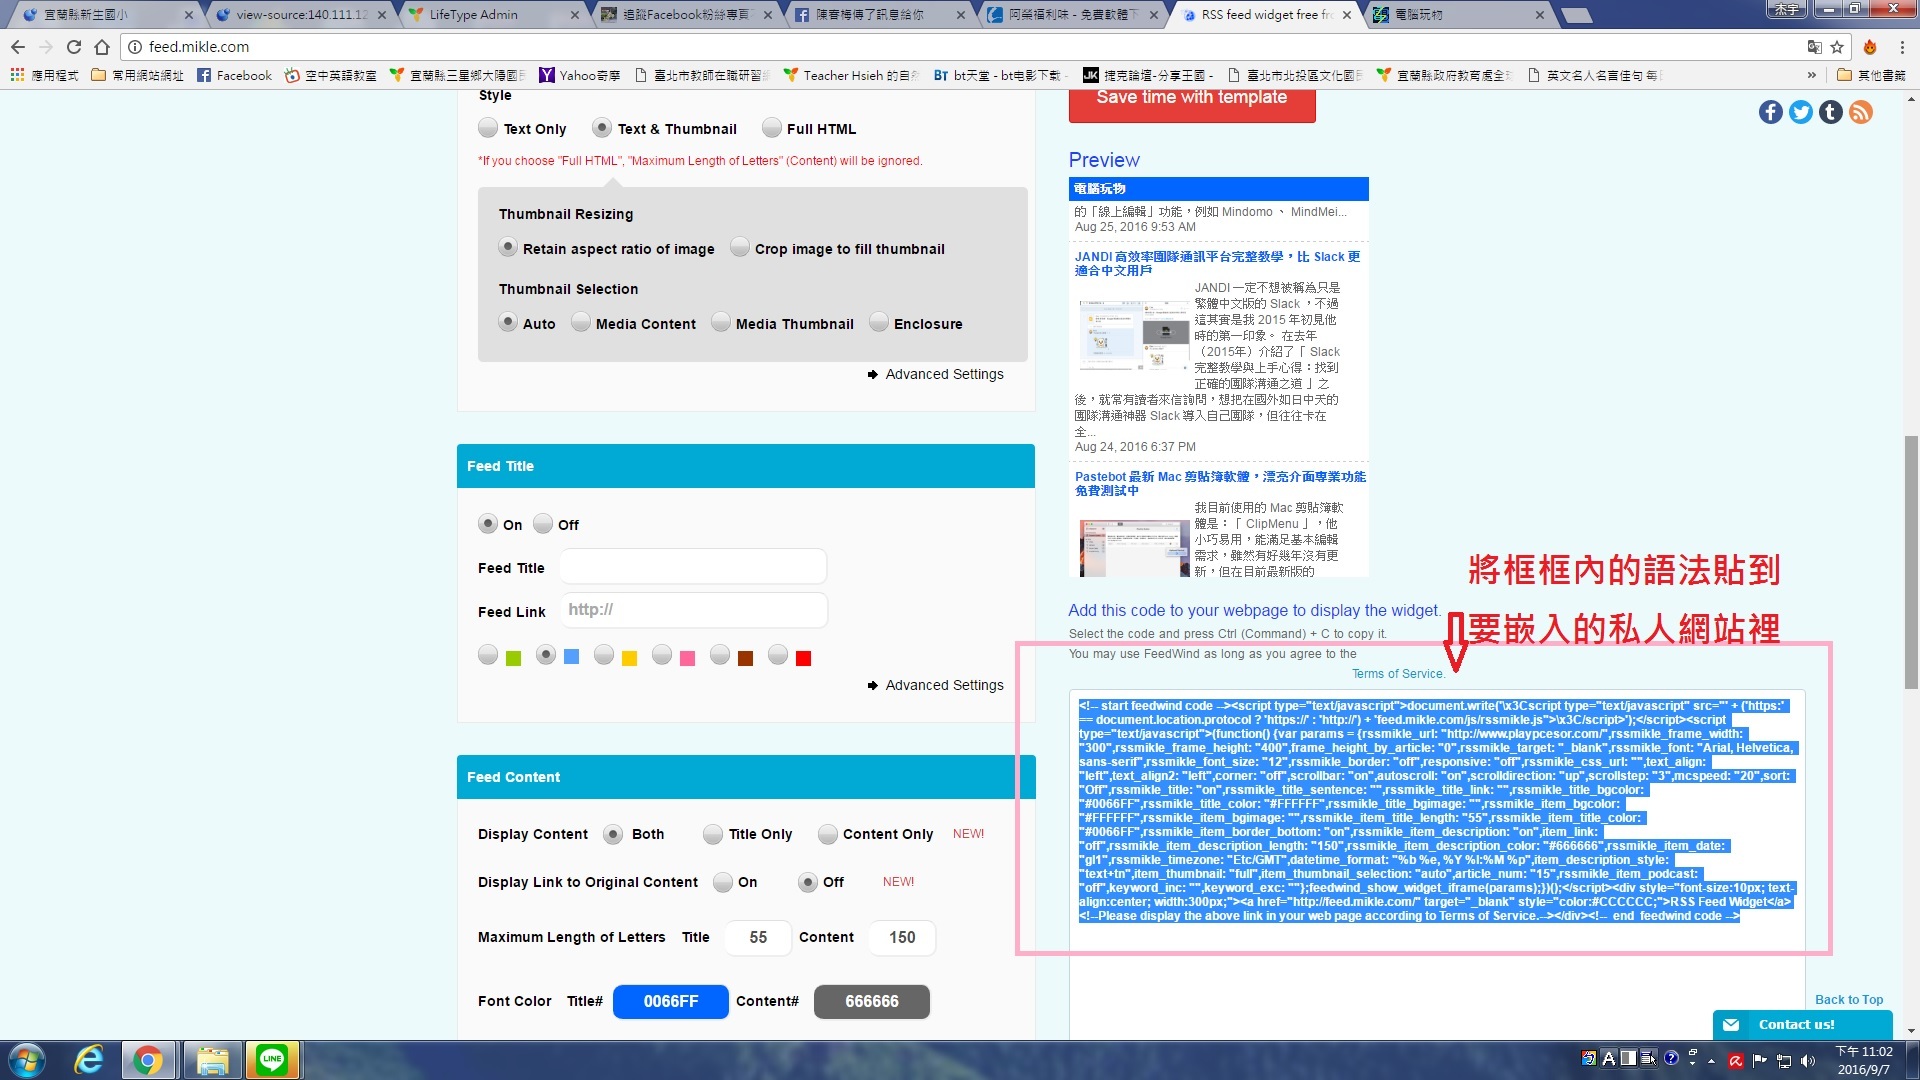Open File Explorer taskbar icon
The height and width of the screenshot is (1080, 1920).
tap(212, 1060)
